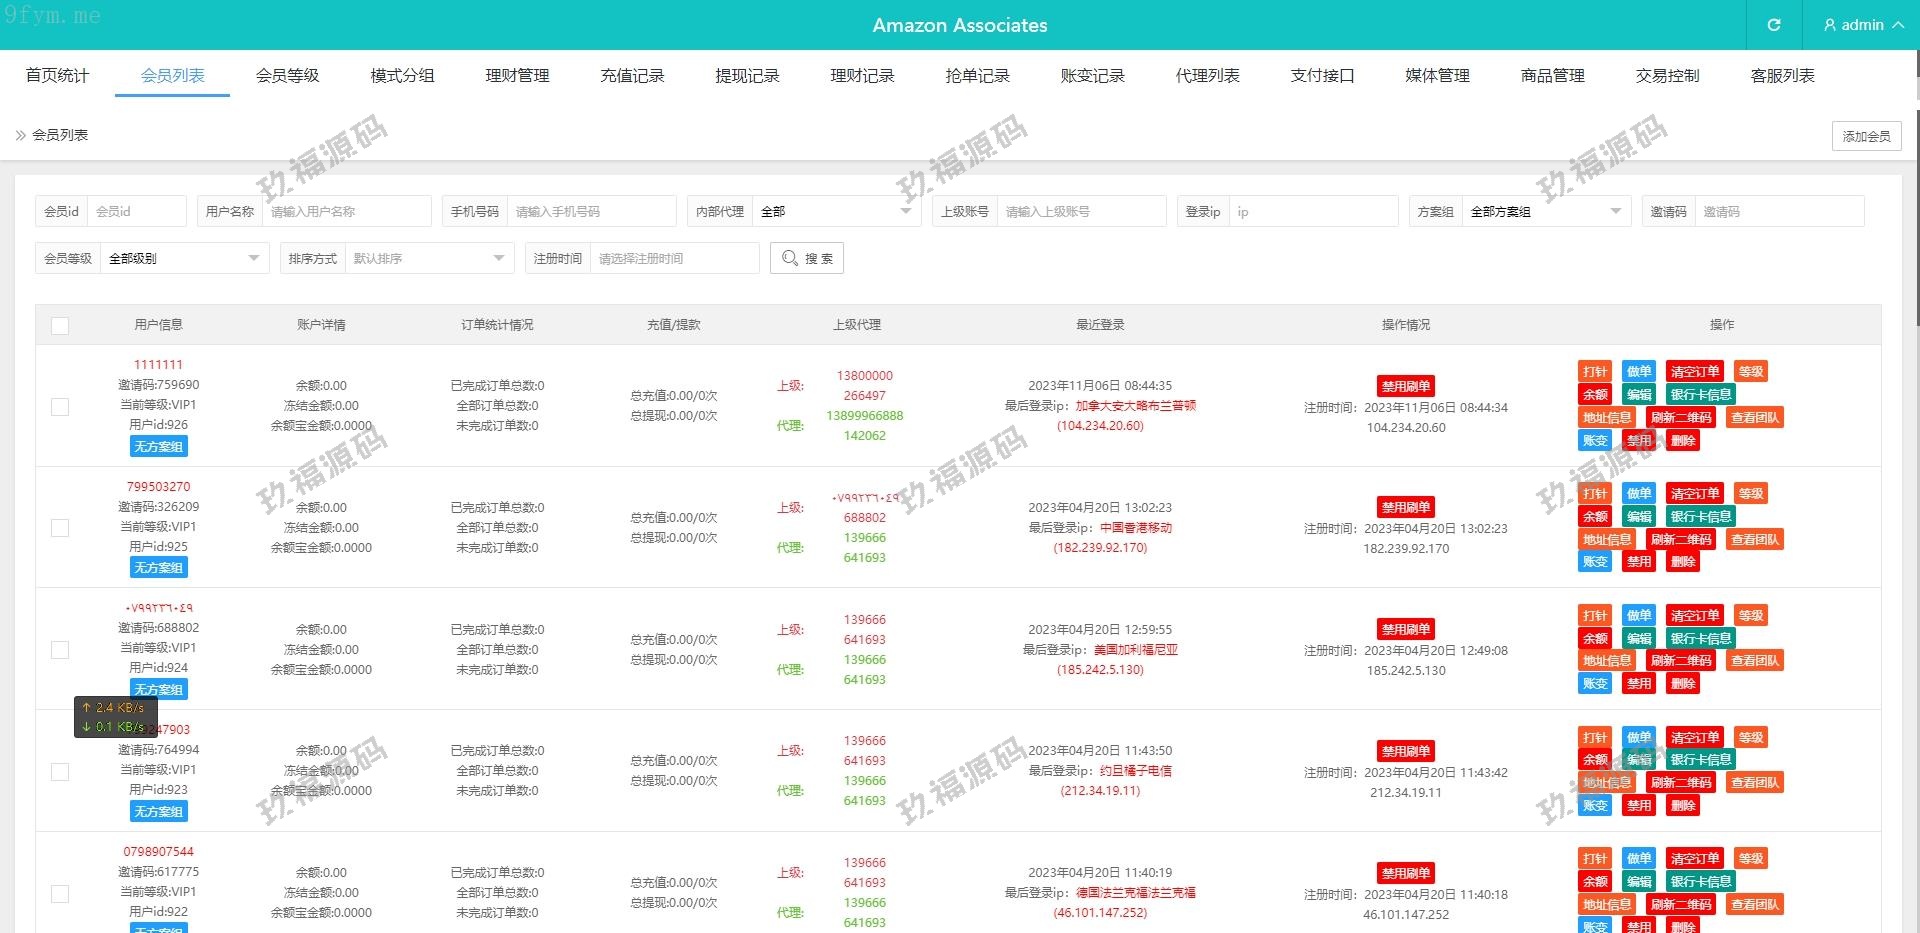Open 银行卡信息 for user id 924
Screen dimensions: 1920x933
click(1700, 639)
